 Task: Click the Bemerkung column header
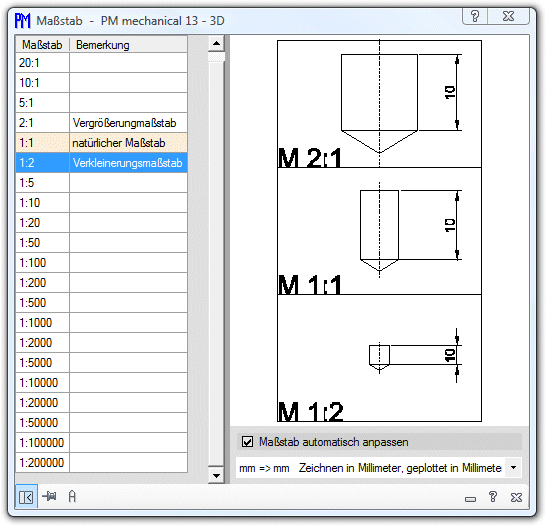pyautogui.click(x=128, y=45)
